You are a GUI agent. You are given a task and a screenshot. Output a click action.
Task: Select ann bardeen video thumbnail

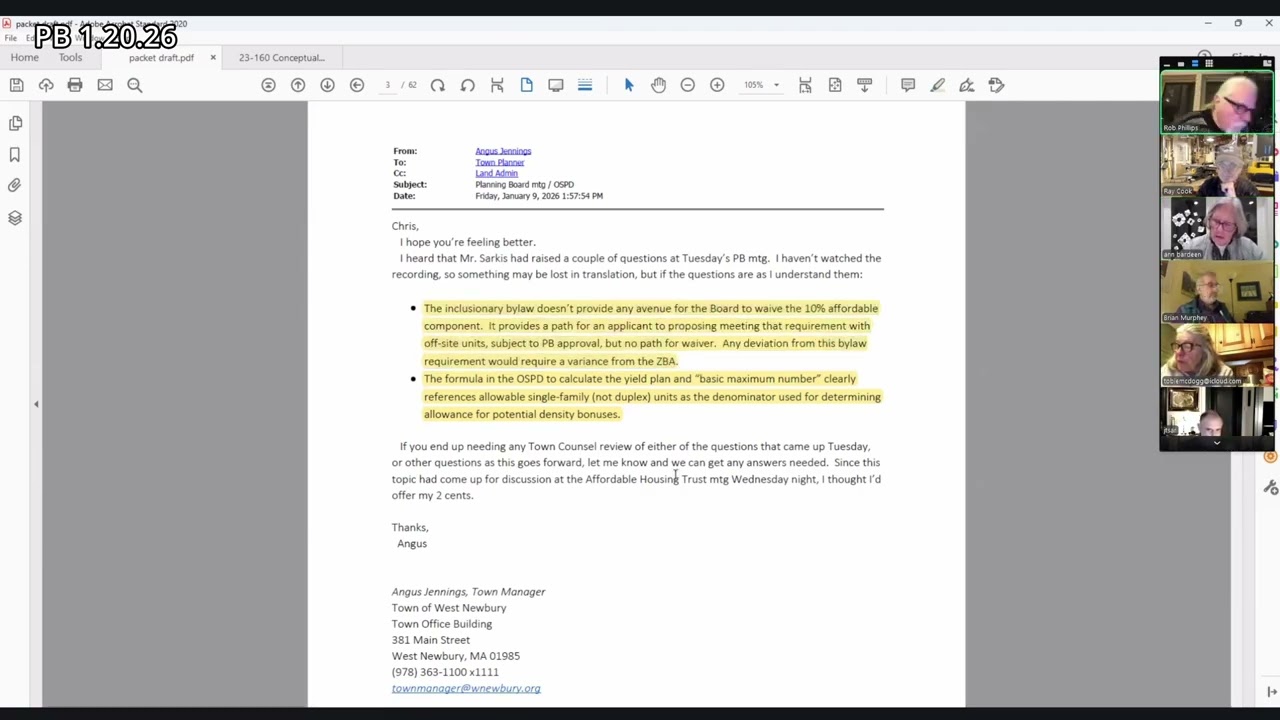click(1217, 228)
